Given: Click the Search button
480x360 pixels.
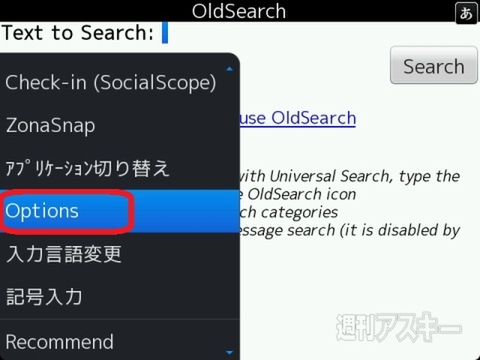Looking at the screenshot, I should point(434,65).
